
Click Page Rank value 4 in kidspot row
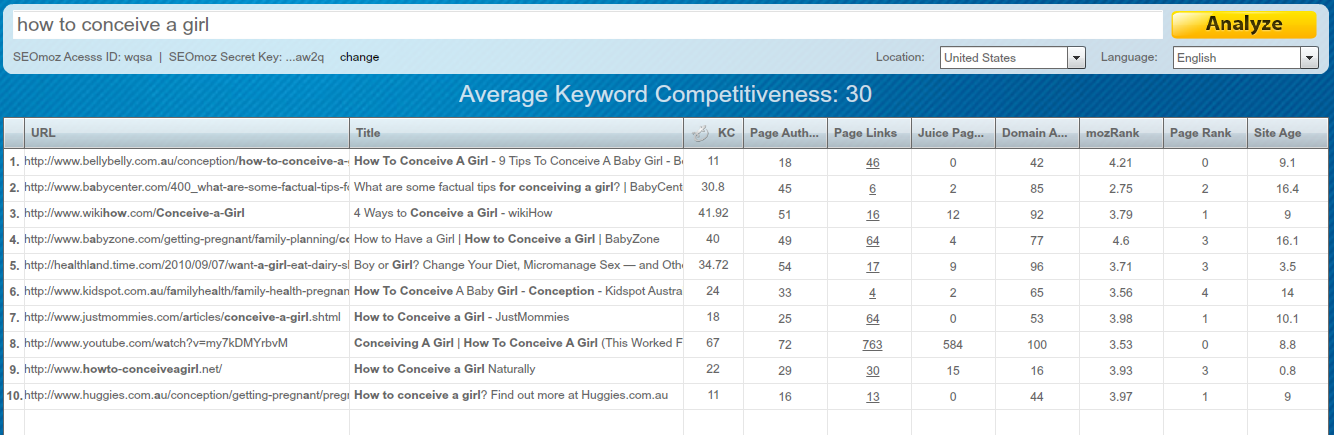[1205, 292]
